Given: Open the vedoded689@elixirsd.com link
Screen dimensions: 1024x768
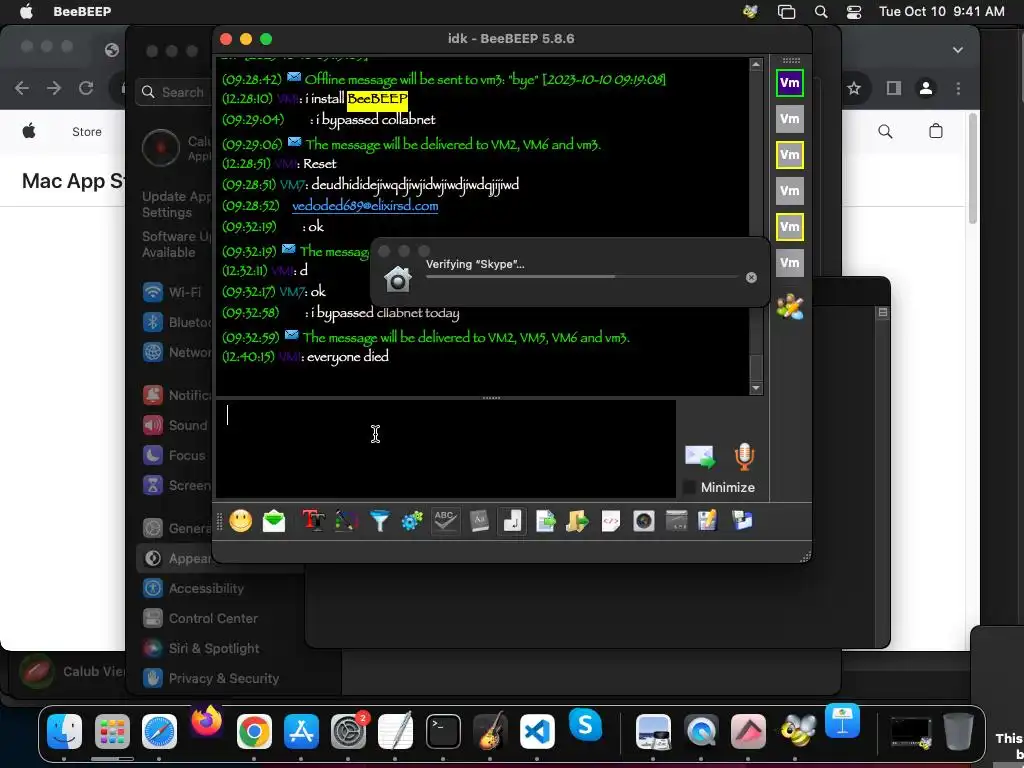Looking at the screenshot, I should coord(364,206).
